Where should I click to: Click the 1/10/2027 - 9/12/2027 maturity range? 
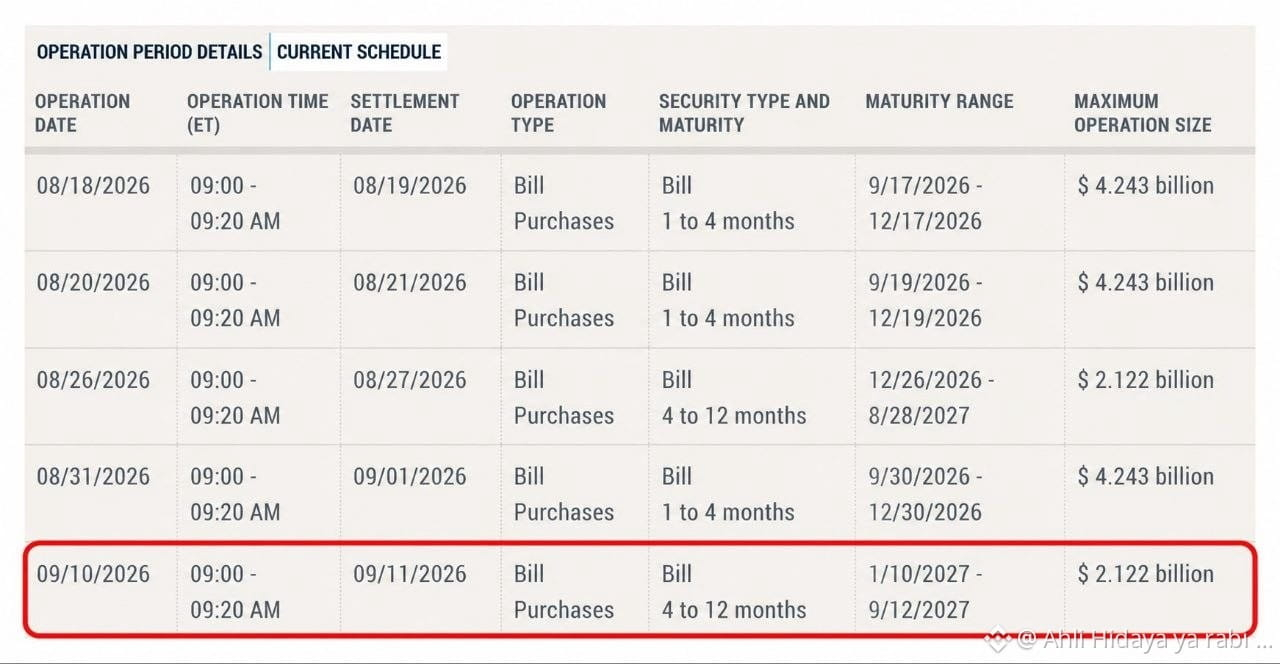925,592
